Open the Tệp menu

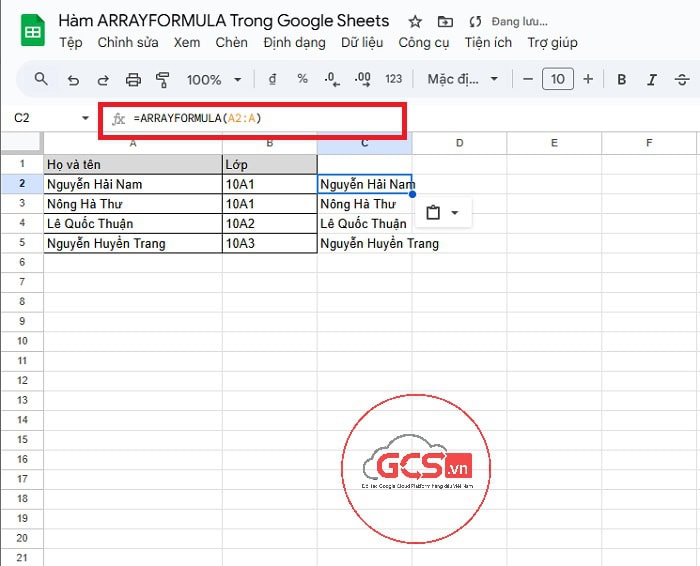[71, 43]
